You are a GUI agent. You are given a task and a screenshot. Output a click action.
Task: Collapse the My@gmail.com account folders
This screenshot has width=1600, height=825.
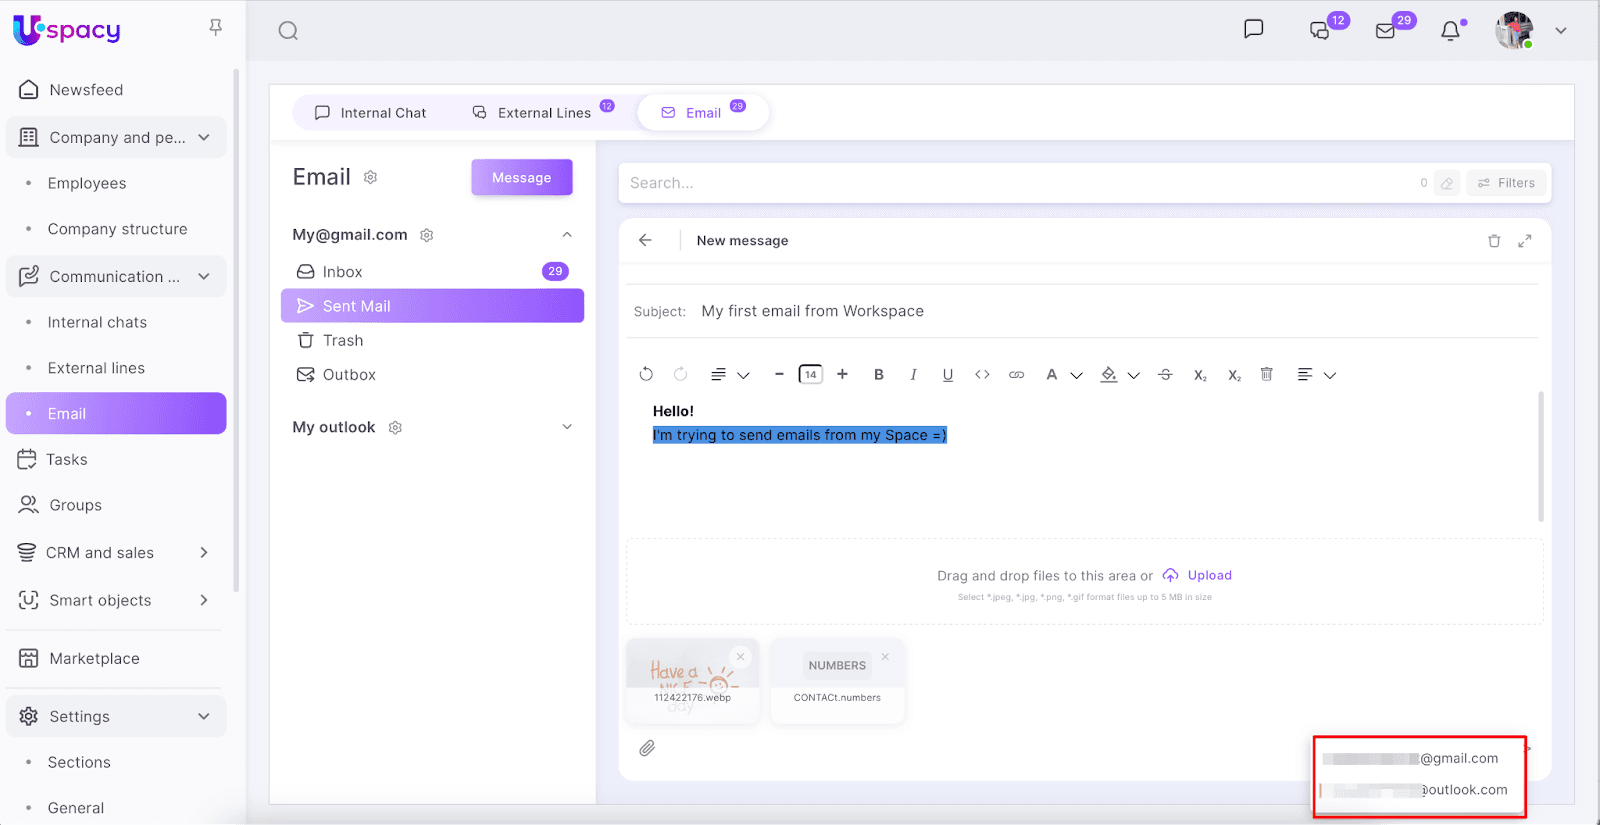[567, 235]
